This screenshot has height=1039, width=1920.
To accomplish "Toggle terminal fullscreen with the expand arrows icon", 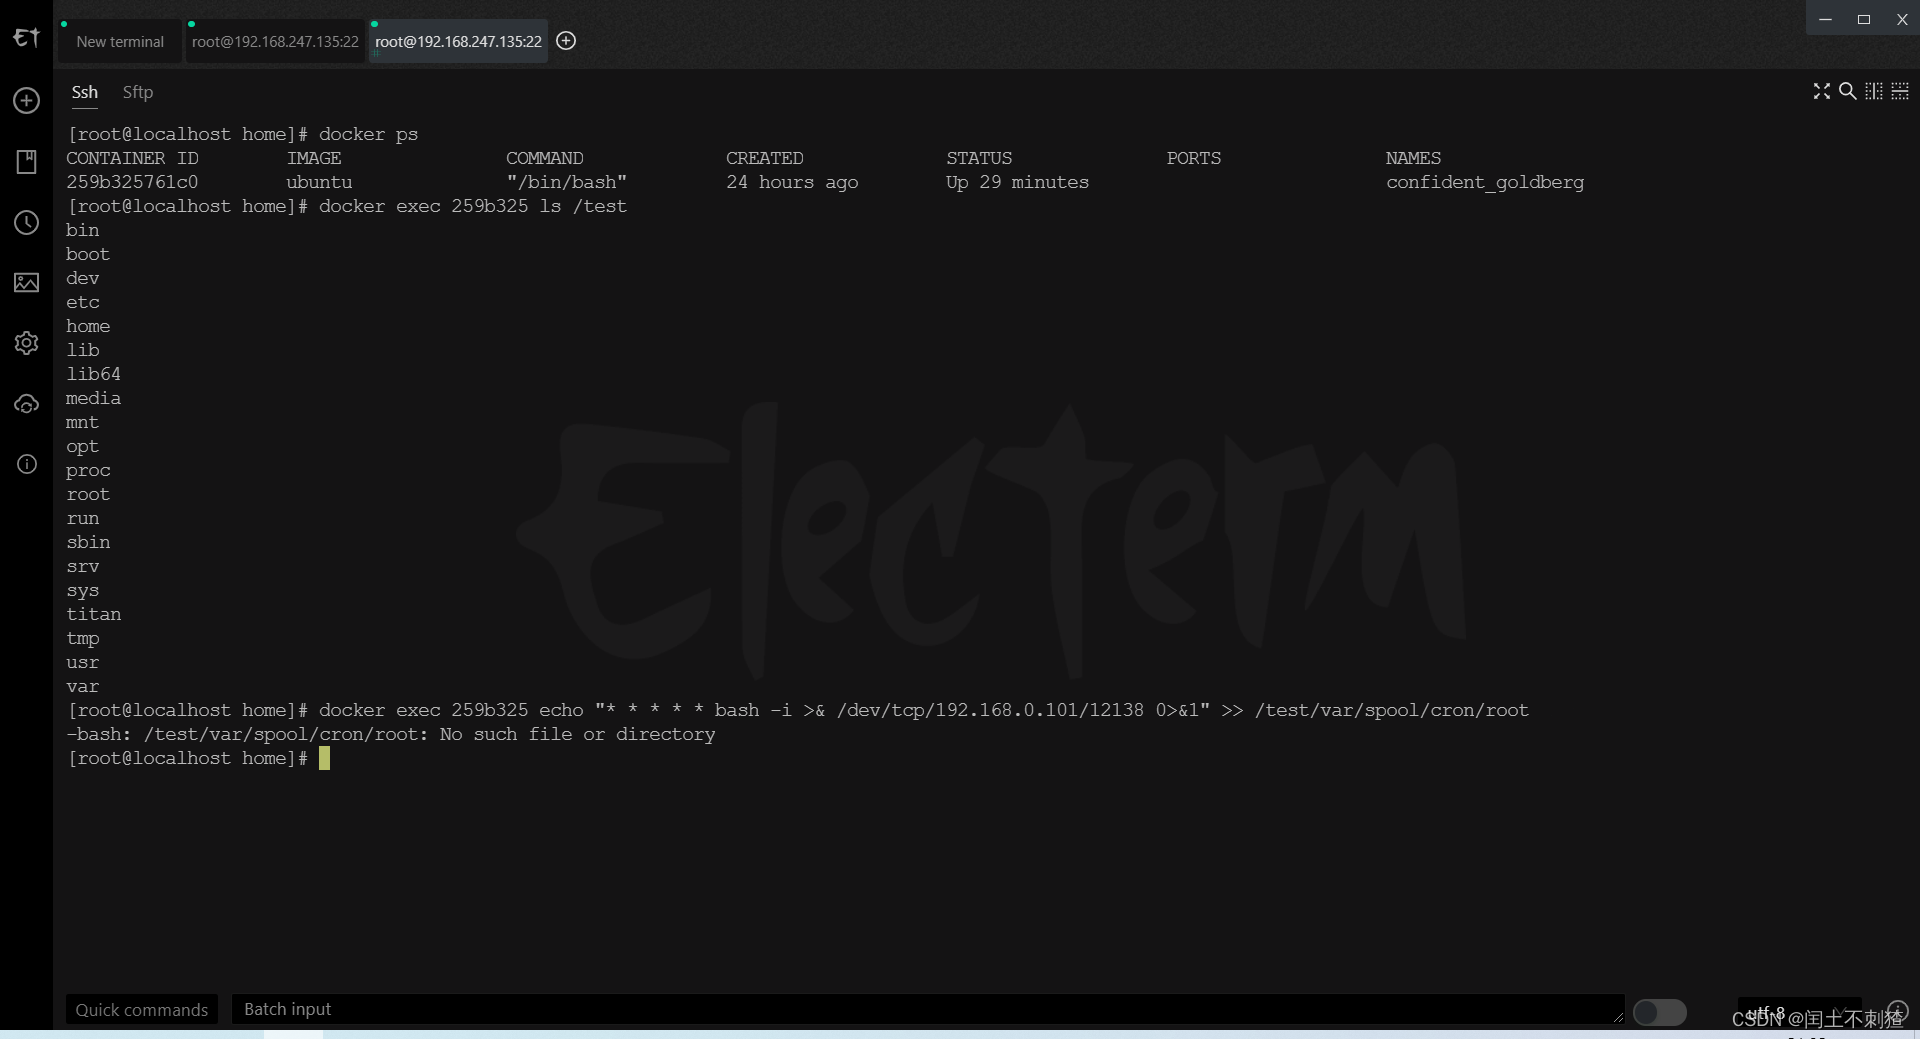I will coord(1822,91).
